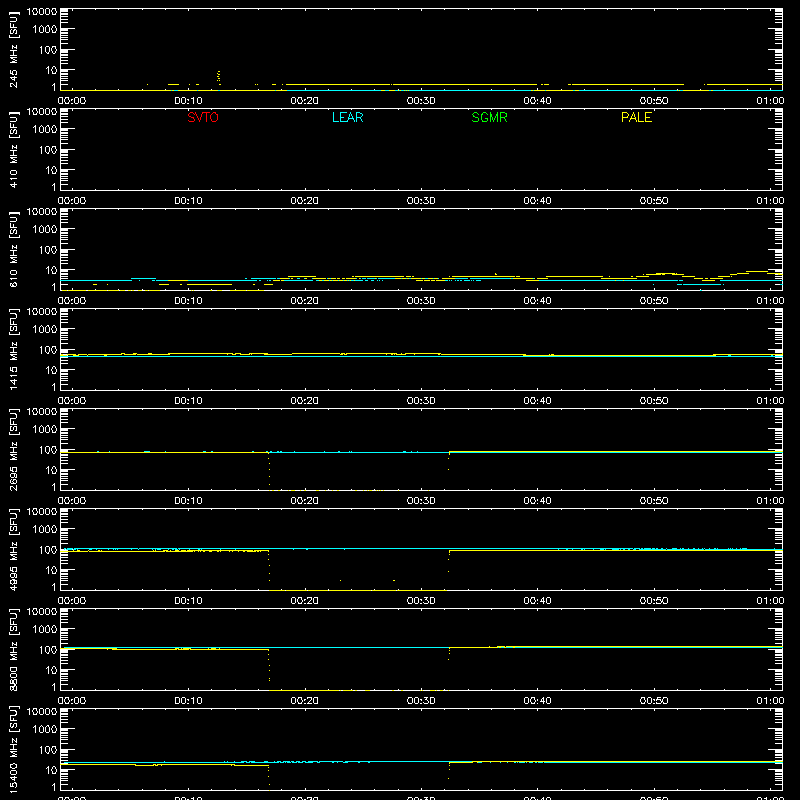Select the 15400 MHz [SFU] axis title
Viewport: 800px width, 800px height.
(x=13, y=750)
